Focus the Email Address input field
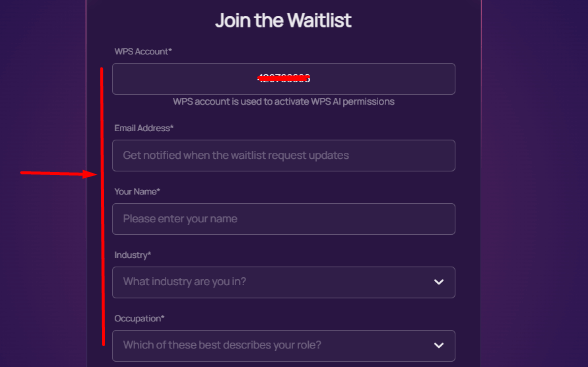588x367 pixels. pos(284,156)
